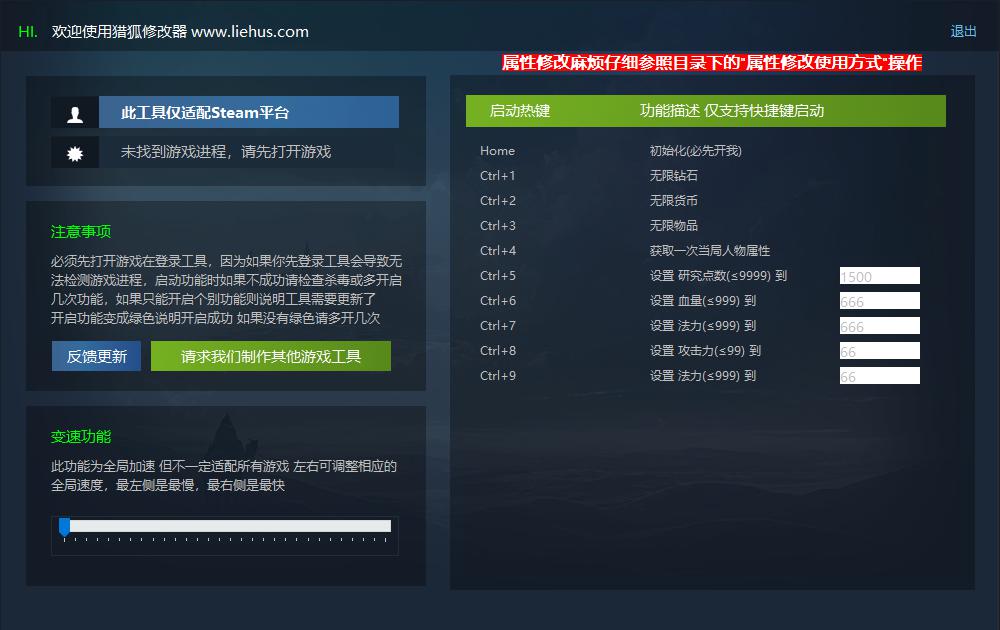Screen dimensions: 1000x630
Task: Click 请求我们制作其他游戏工具 button
Action: (x=271, y=356)
